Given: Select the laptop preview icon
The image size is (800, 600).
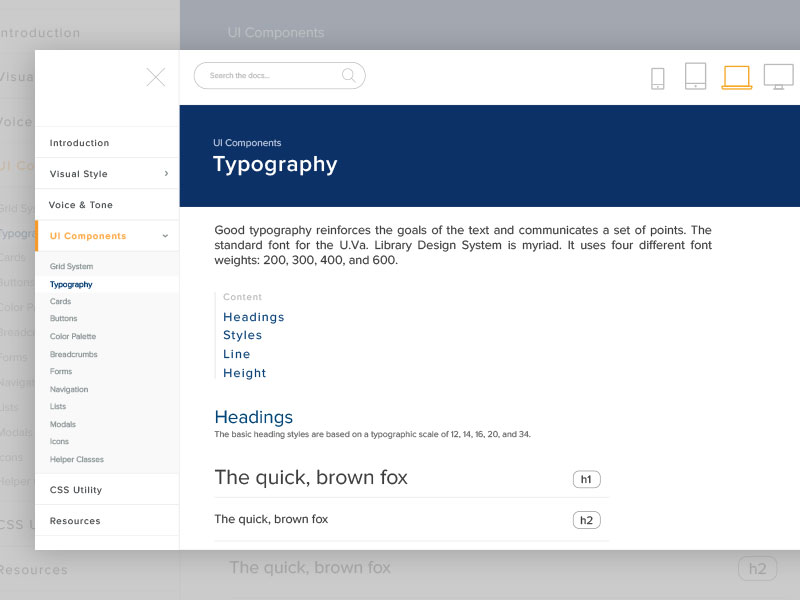Looking at the screenshot, I should point(737,78).
